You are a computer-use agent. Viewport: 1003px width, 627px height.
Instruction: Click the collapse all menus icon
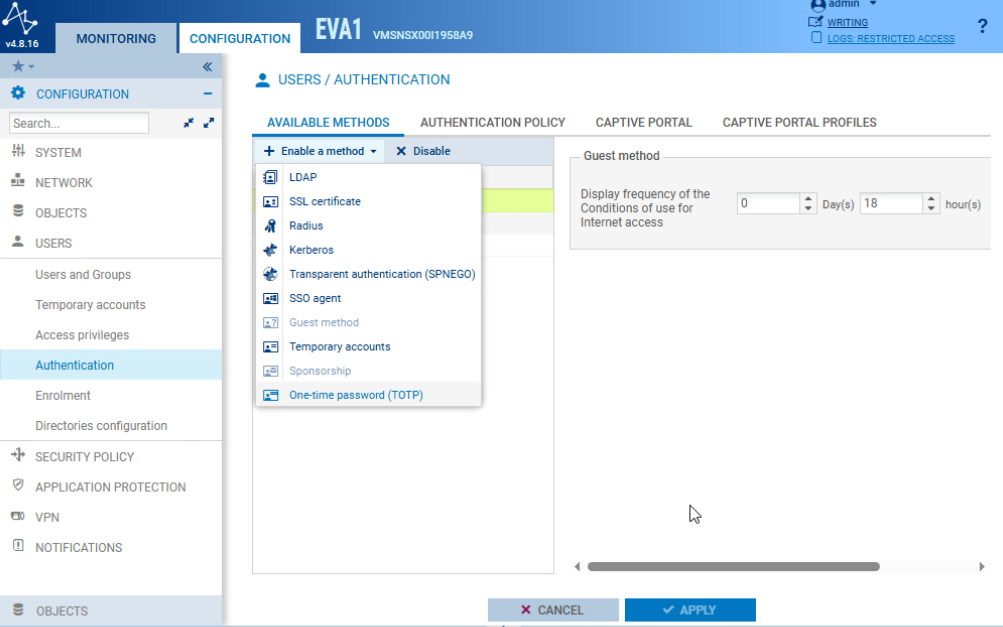coord(188,123)
